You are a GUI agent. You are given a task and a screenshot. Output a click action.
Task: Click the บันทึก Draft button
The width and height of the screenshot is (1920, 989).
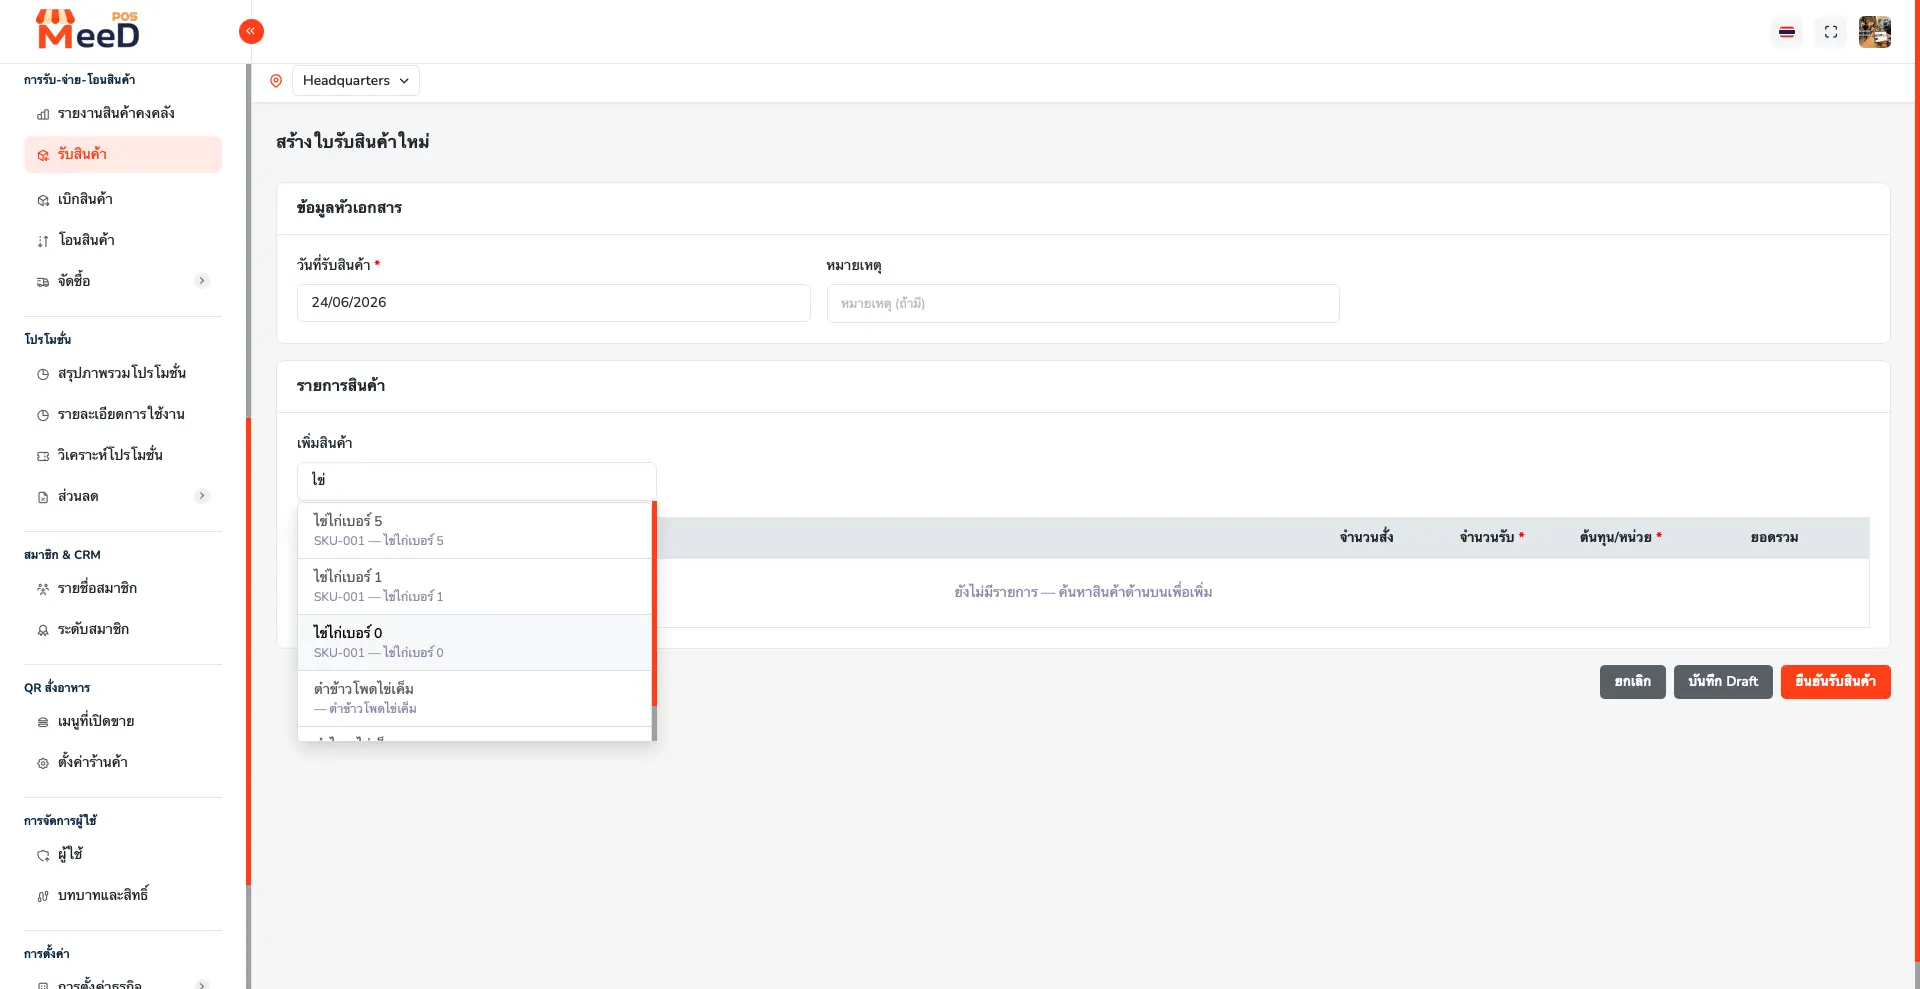[1723, 682]
